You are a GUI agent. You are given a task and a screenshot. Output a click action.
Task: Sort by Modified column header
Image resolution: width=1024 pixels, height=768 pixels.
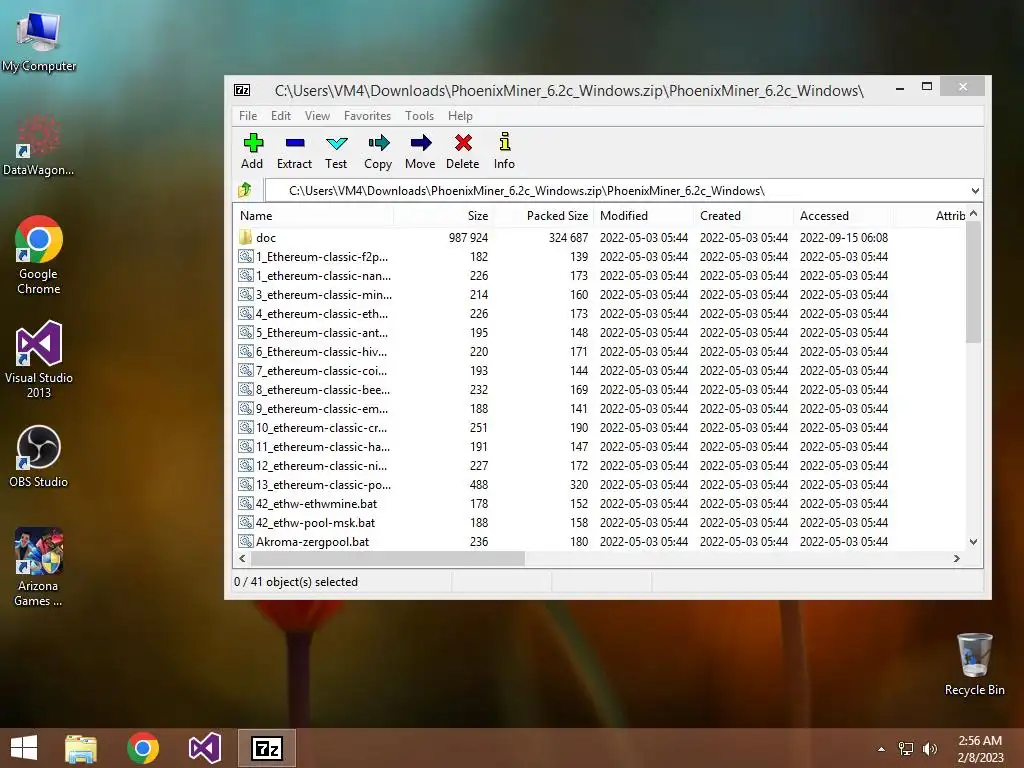[x=644, y=216]
